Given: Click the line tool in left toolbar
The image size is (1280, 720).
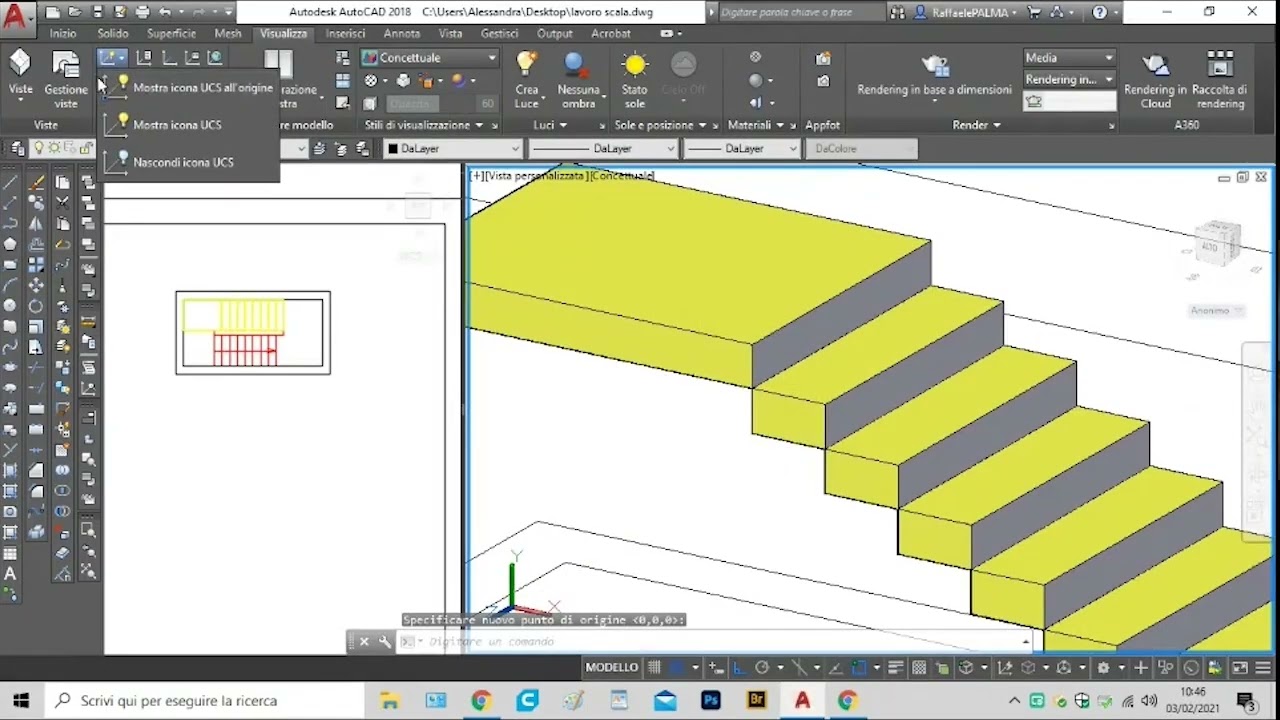Looking at the screenshot, I should [10, 182].
